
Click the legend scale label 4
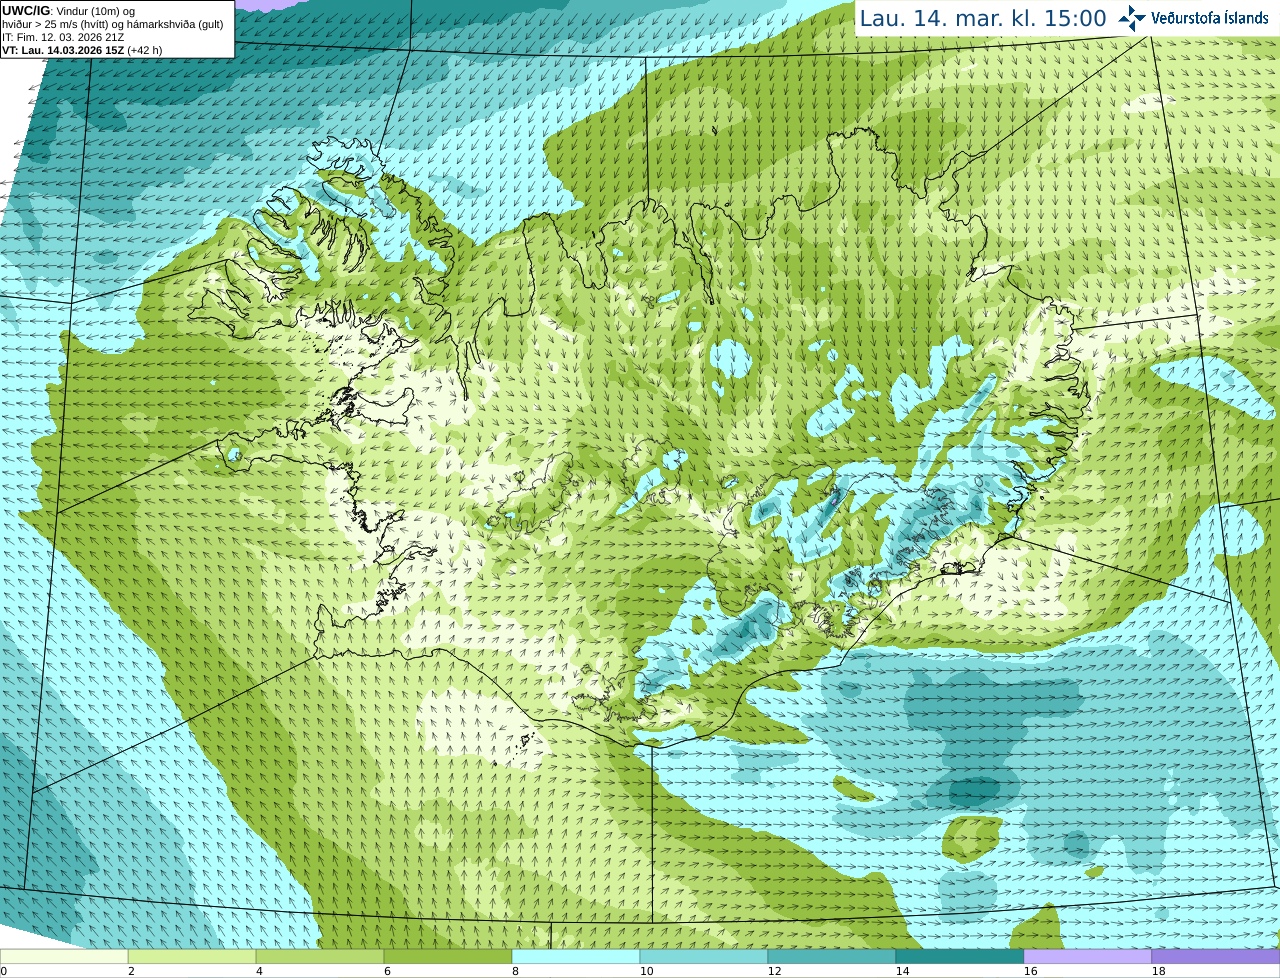point(259,971)
